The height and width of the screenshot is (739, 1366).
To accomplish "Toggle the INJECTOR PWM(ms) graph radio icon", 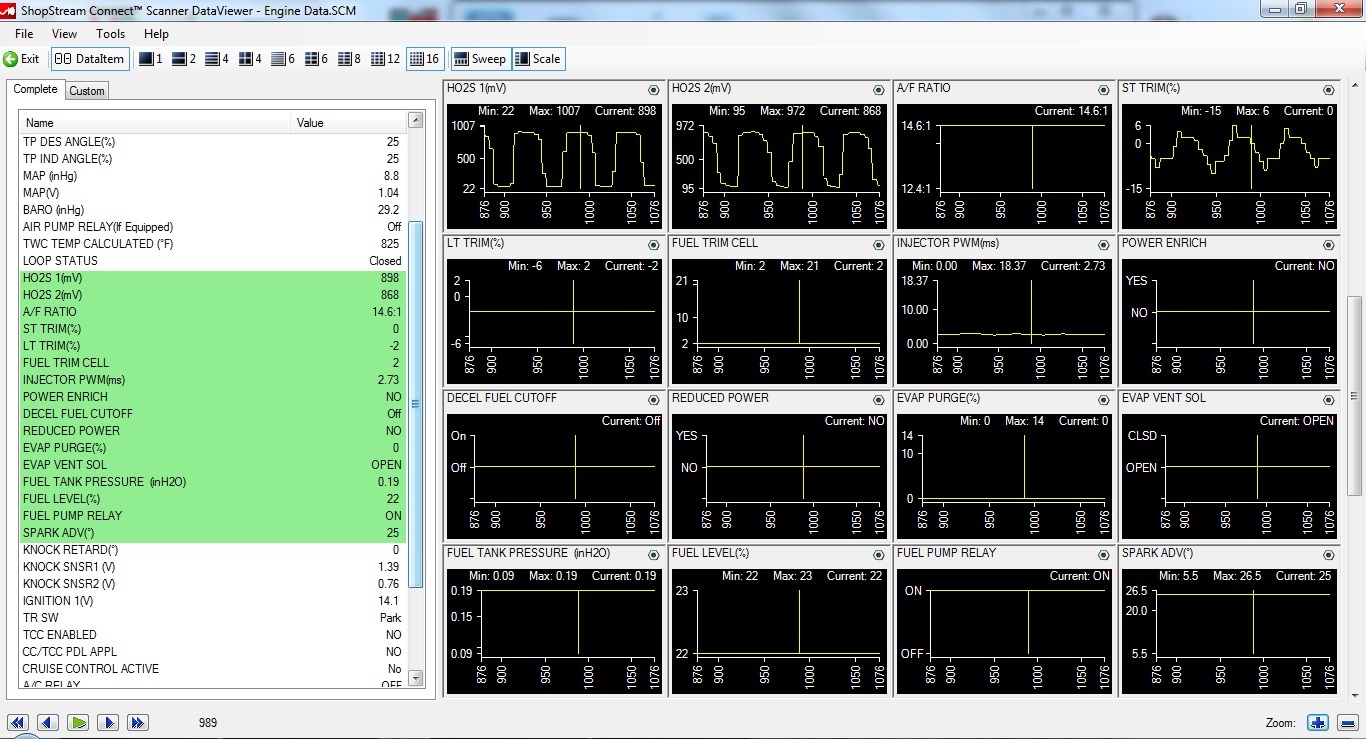I will tap(1103, 245).
